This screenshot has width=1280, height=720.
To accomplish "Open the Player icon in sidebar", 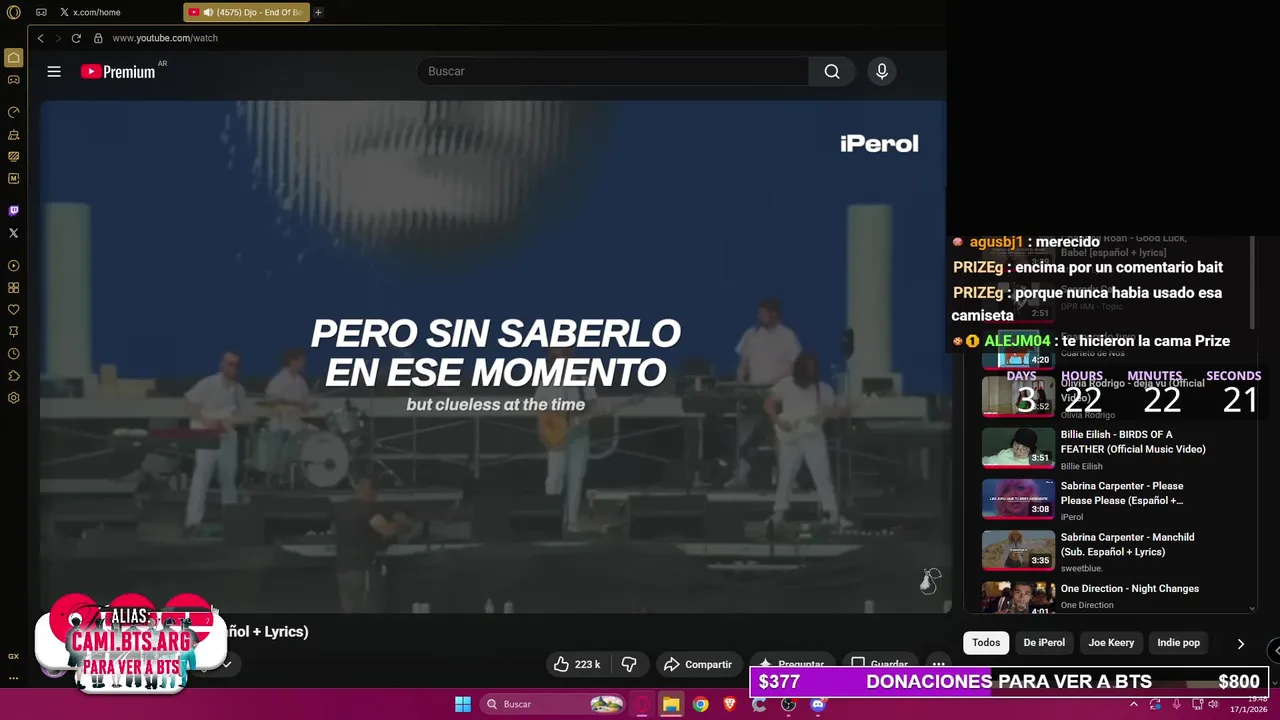I will click(x=13, y=266).
